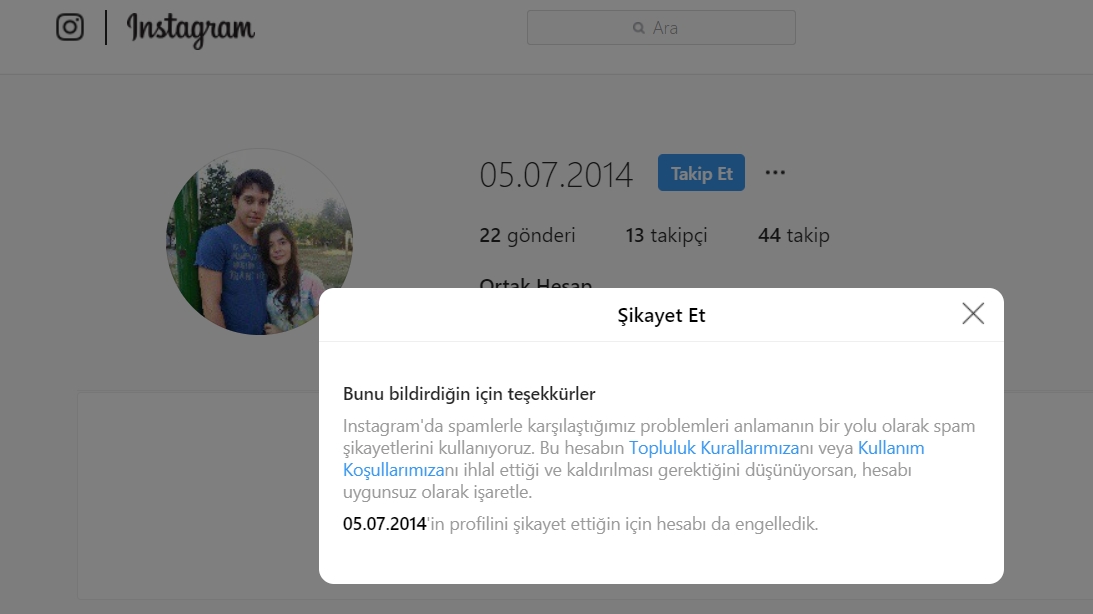Image resolution: width=1093 pixels, height=614 pixels.
Task: Click the spam explanation paragraph text
Action: (x=659, y=459)
